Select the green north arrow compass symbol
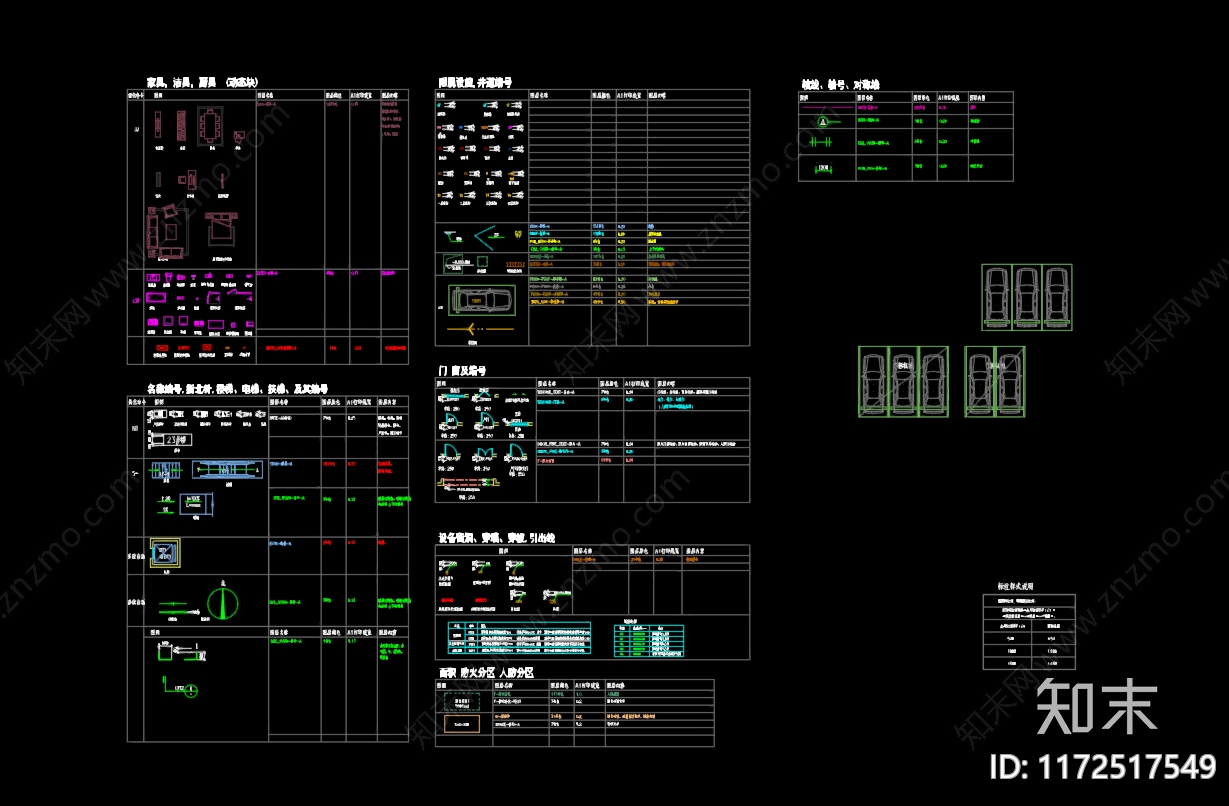The image size is (1229, 806). tap(224, 602)
